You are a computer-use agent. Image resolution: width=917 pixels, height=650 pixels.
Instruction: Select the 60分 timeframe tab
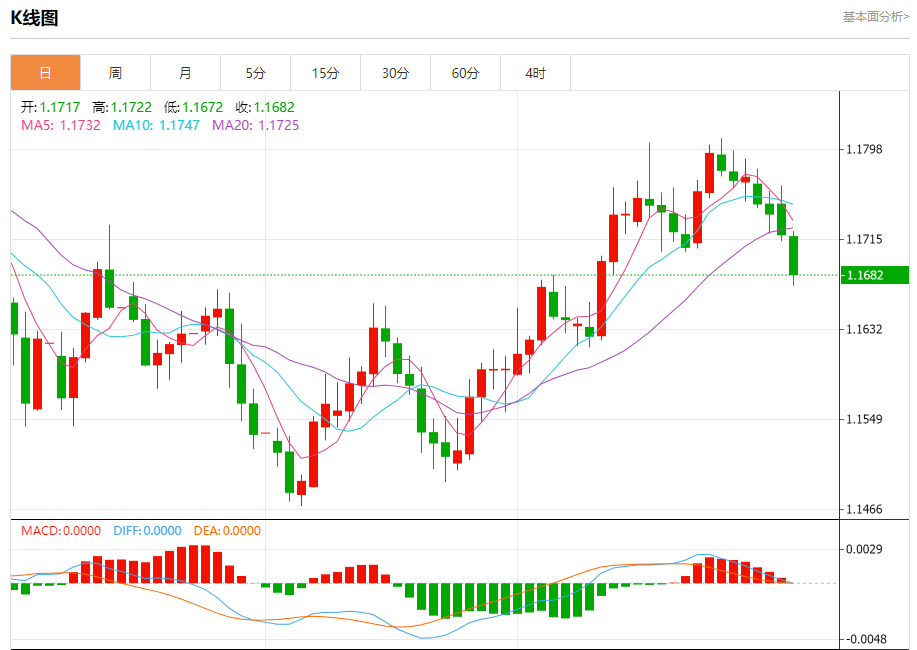click(x=465, y=73)
